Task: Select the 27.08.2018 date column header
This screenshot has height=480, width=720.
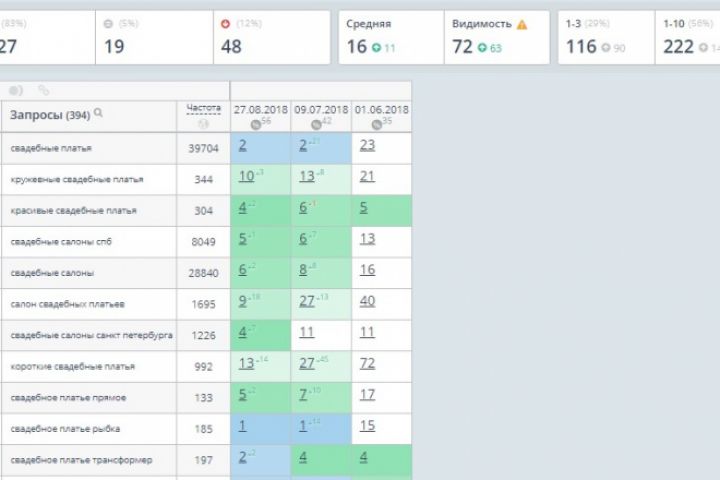Action: (261, 108)
